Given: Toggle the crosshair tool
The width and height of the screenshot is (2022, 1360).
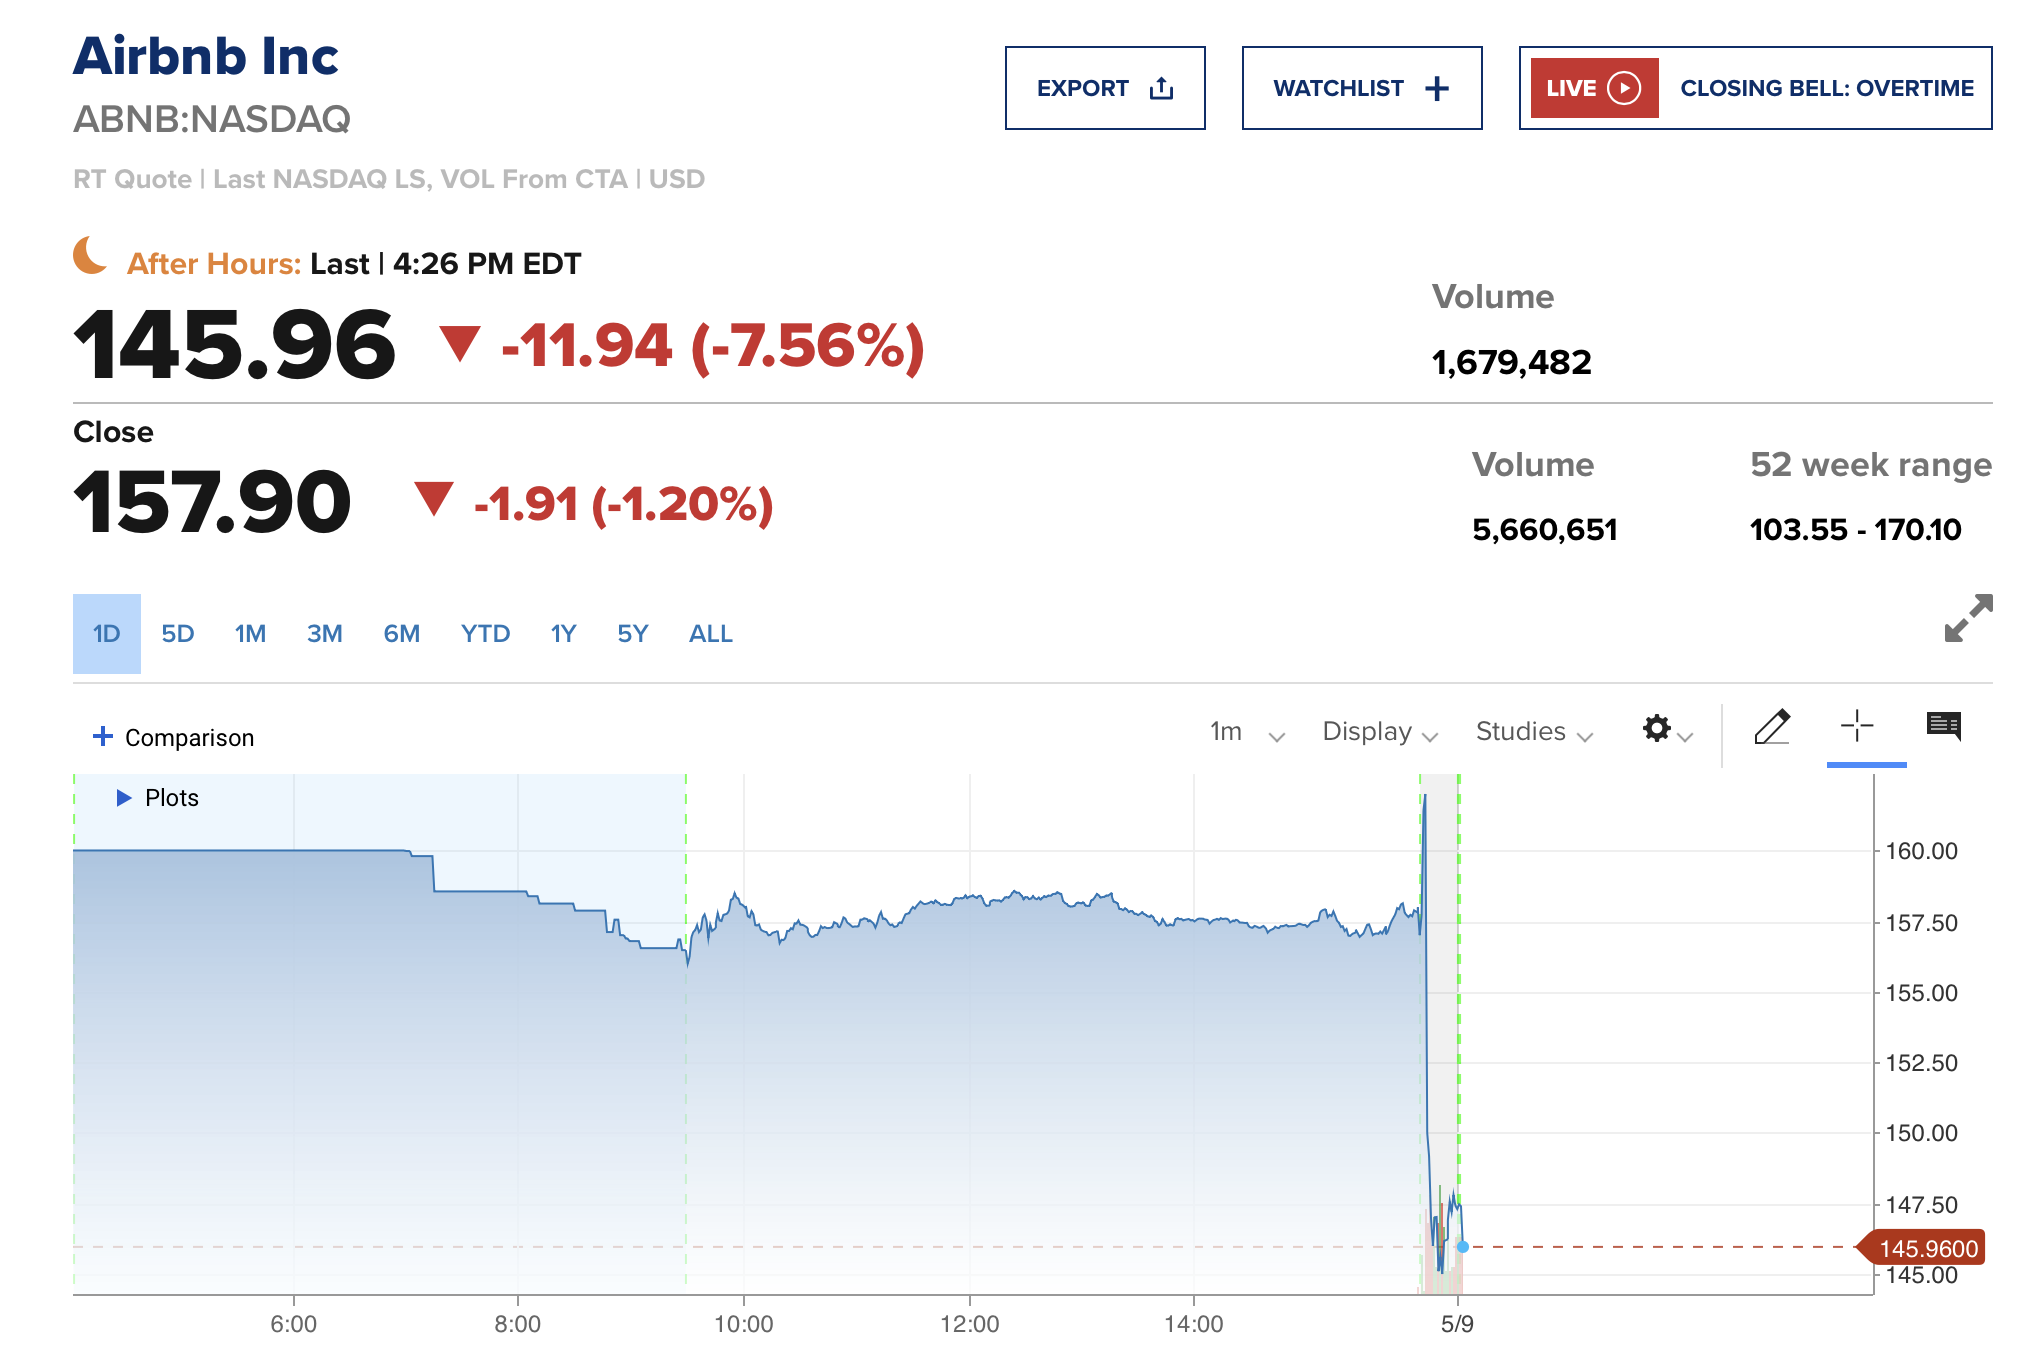Looking at the screenshot, I should tap(1857, 727).
